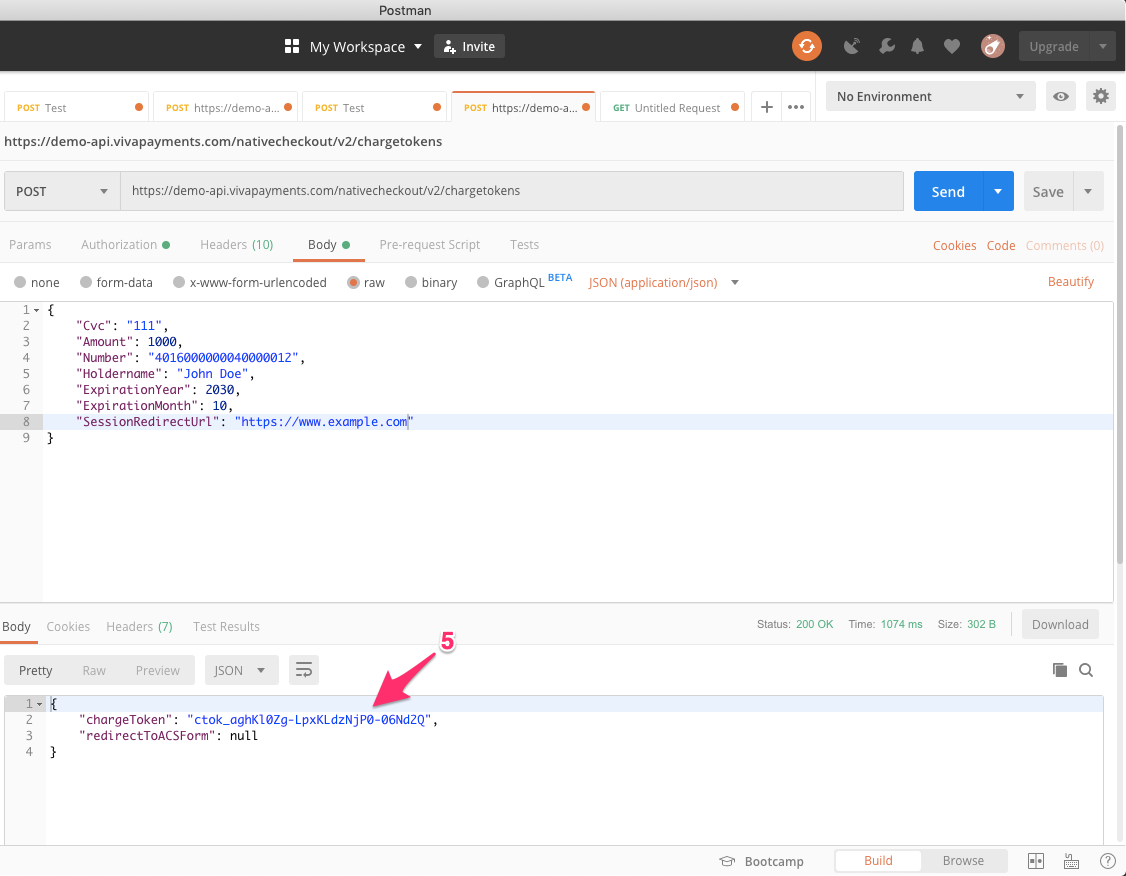Viewport: 1126px width, 876px height.
Task: Click the Beautify link
Action: 1070,281
